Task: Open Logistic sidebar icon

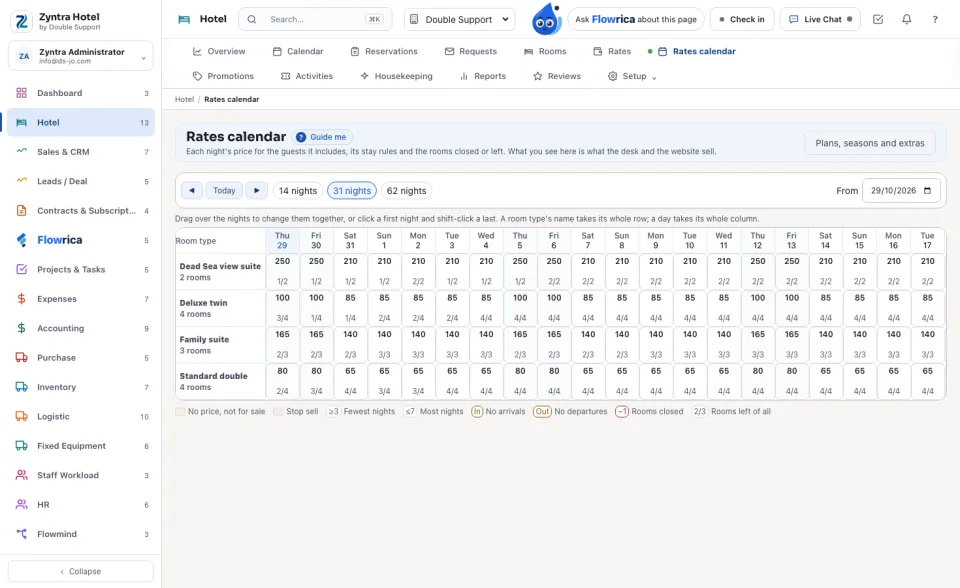Action: pos(21,416)
